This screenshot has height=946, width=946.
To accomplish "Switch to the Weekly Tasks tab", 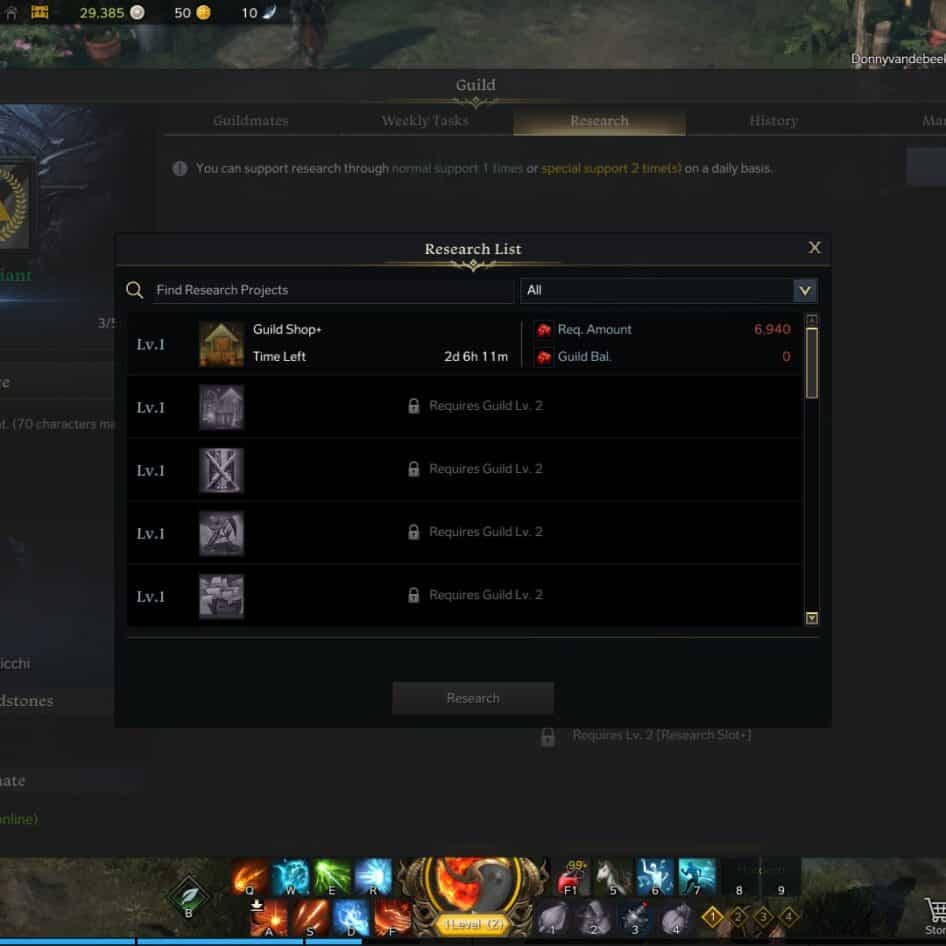I will tap(425, 121).
